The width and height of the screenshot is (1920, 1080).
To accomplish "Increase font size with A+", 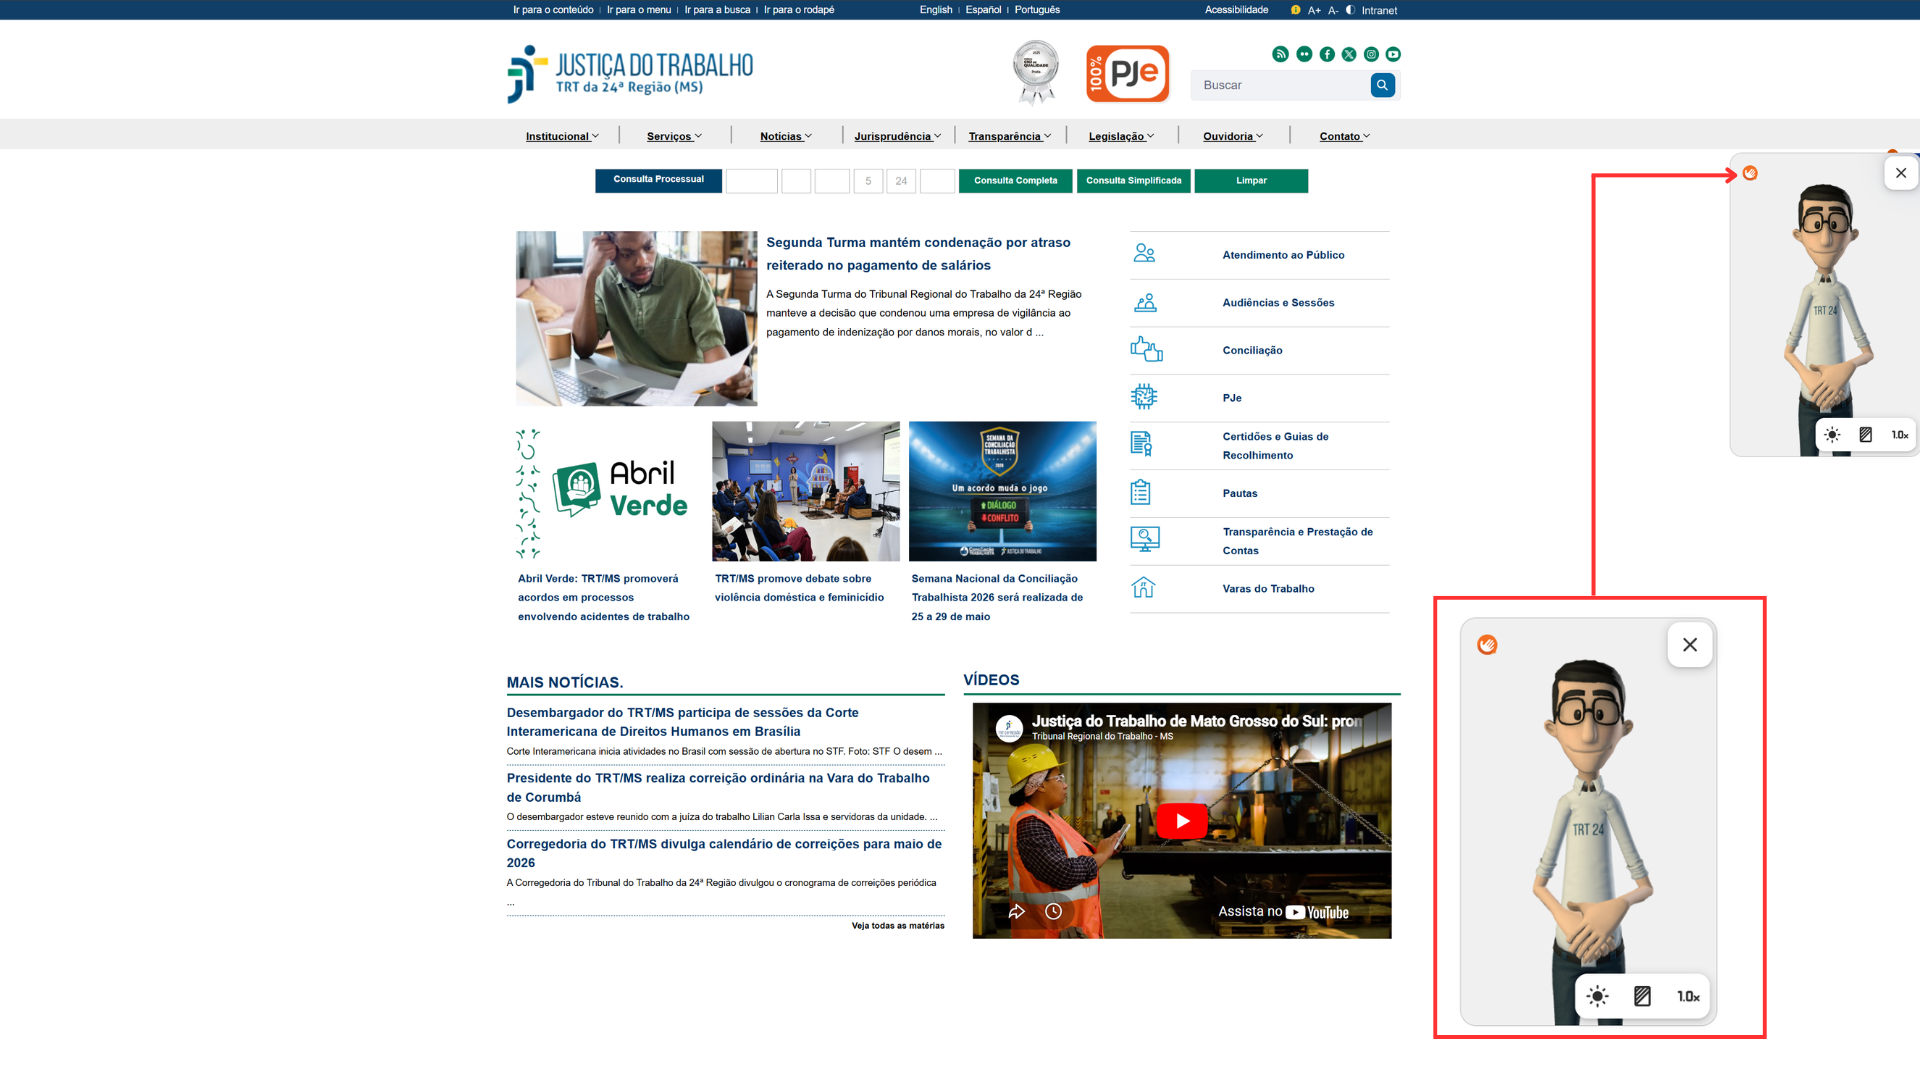I will 1314,10.
